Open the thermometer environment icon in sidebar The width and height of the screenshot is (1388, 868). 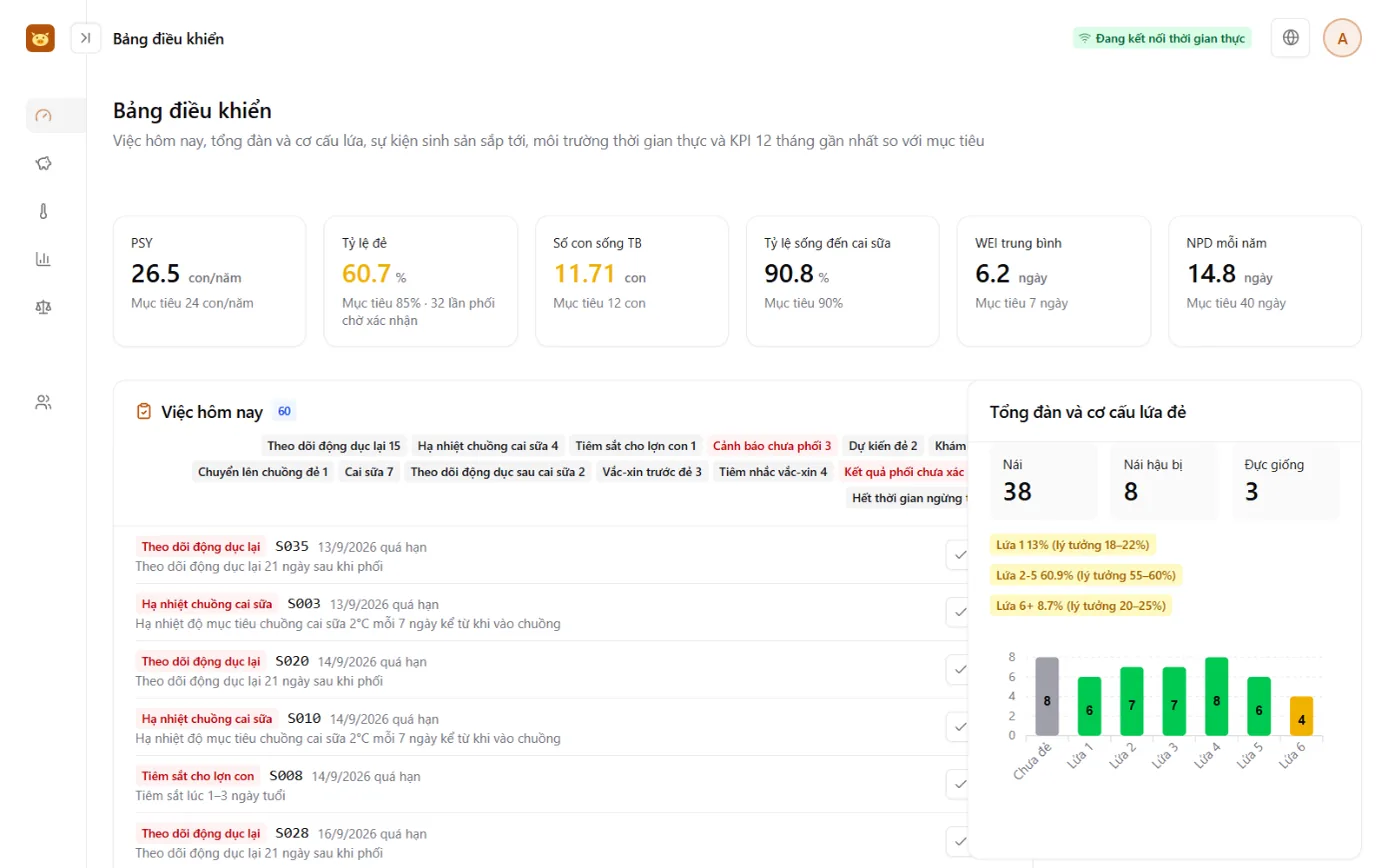click(43, 211)
